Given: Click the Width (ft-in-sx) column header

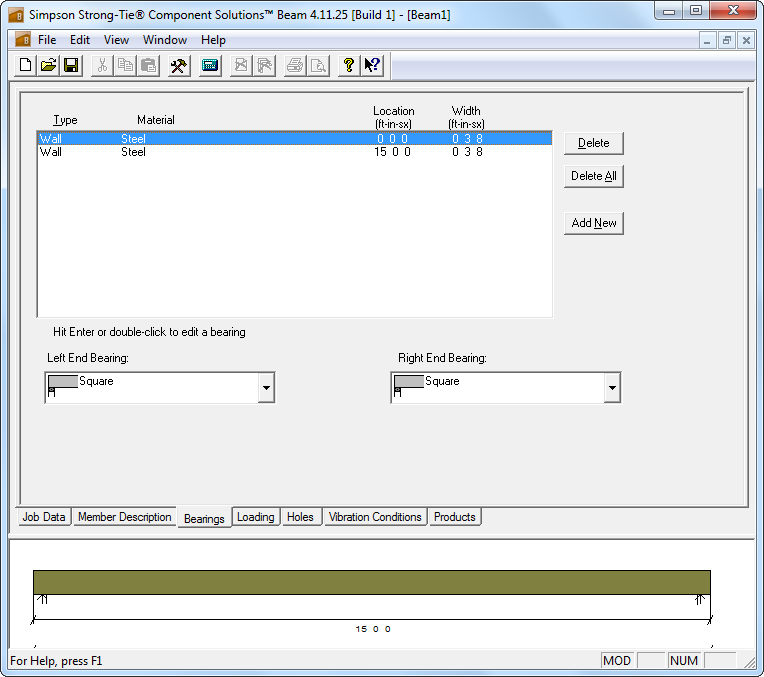Looking at the screenshot, I should (x=466, y=117).
